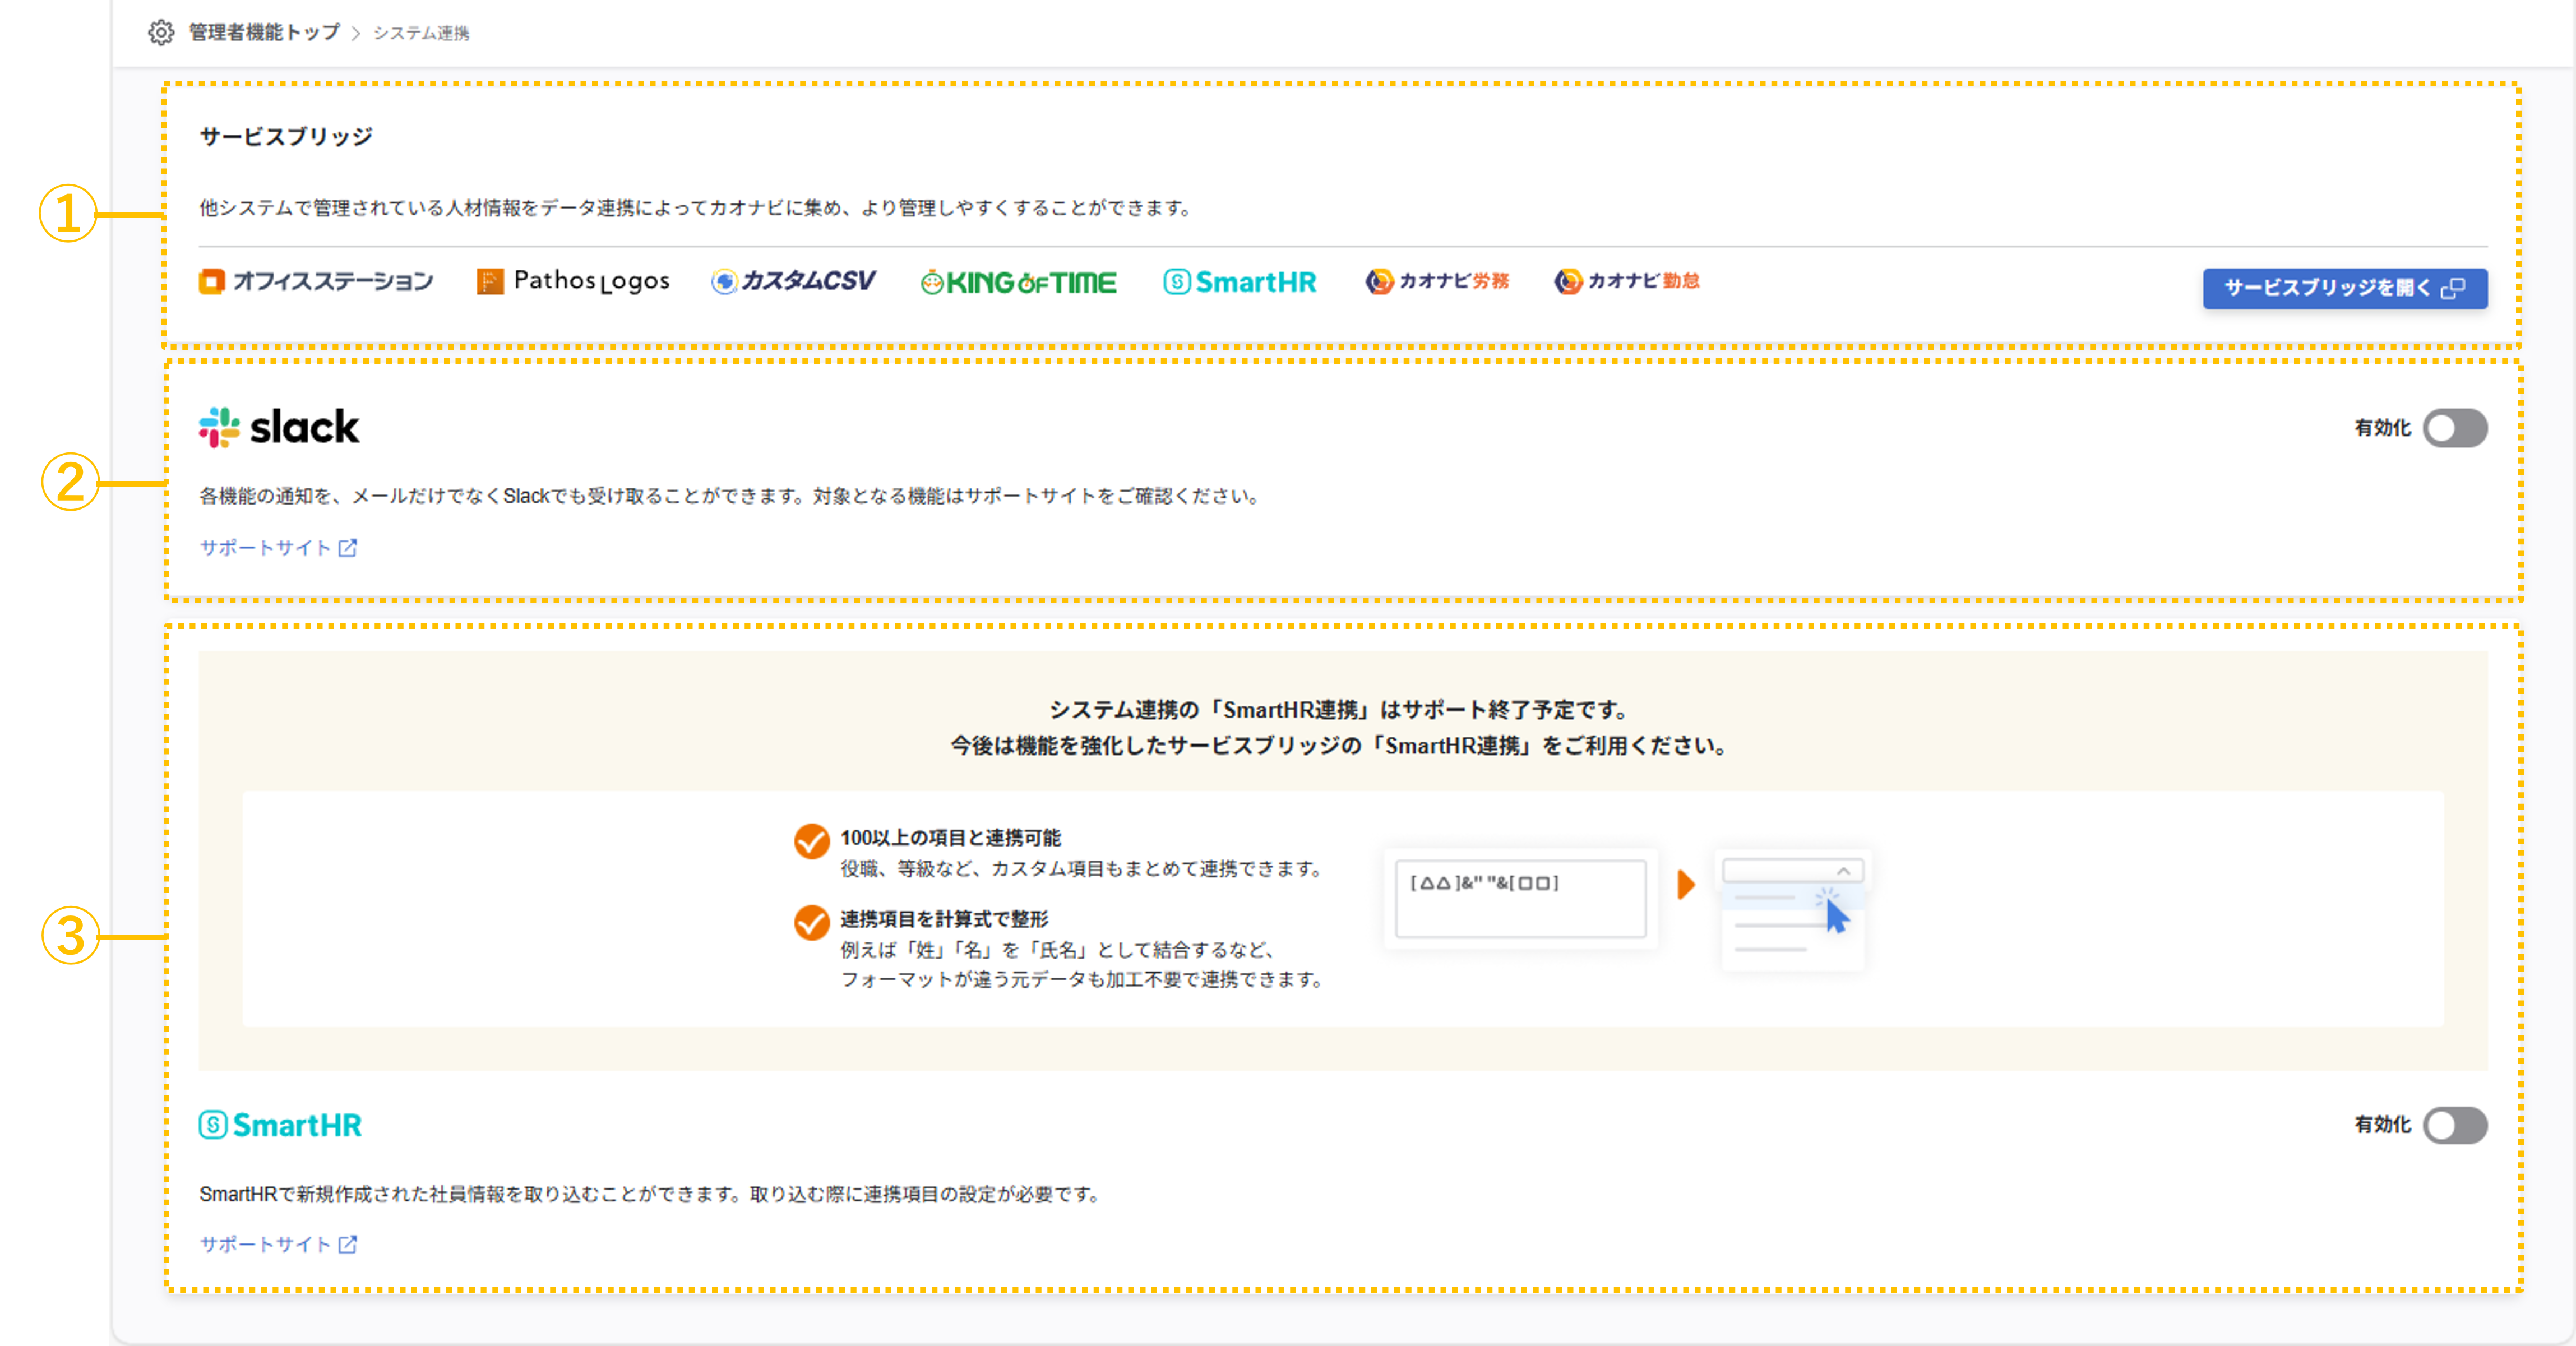Click the オフィスステーション logo

click(316, 282)
